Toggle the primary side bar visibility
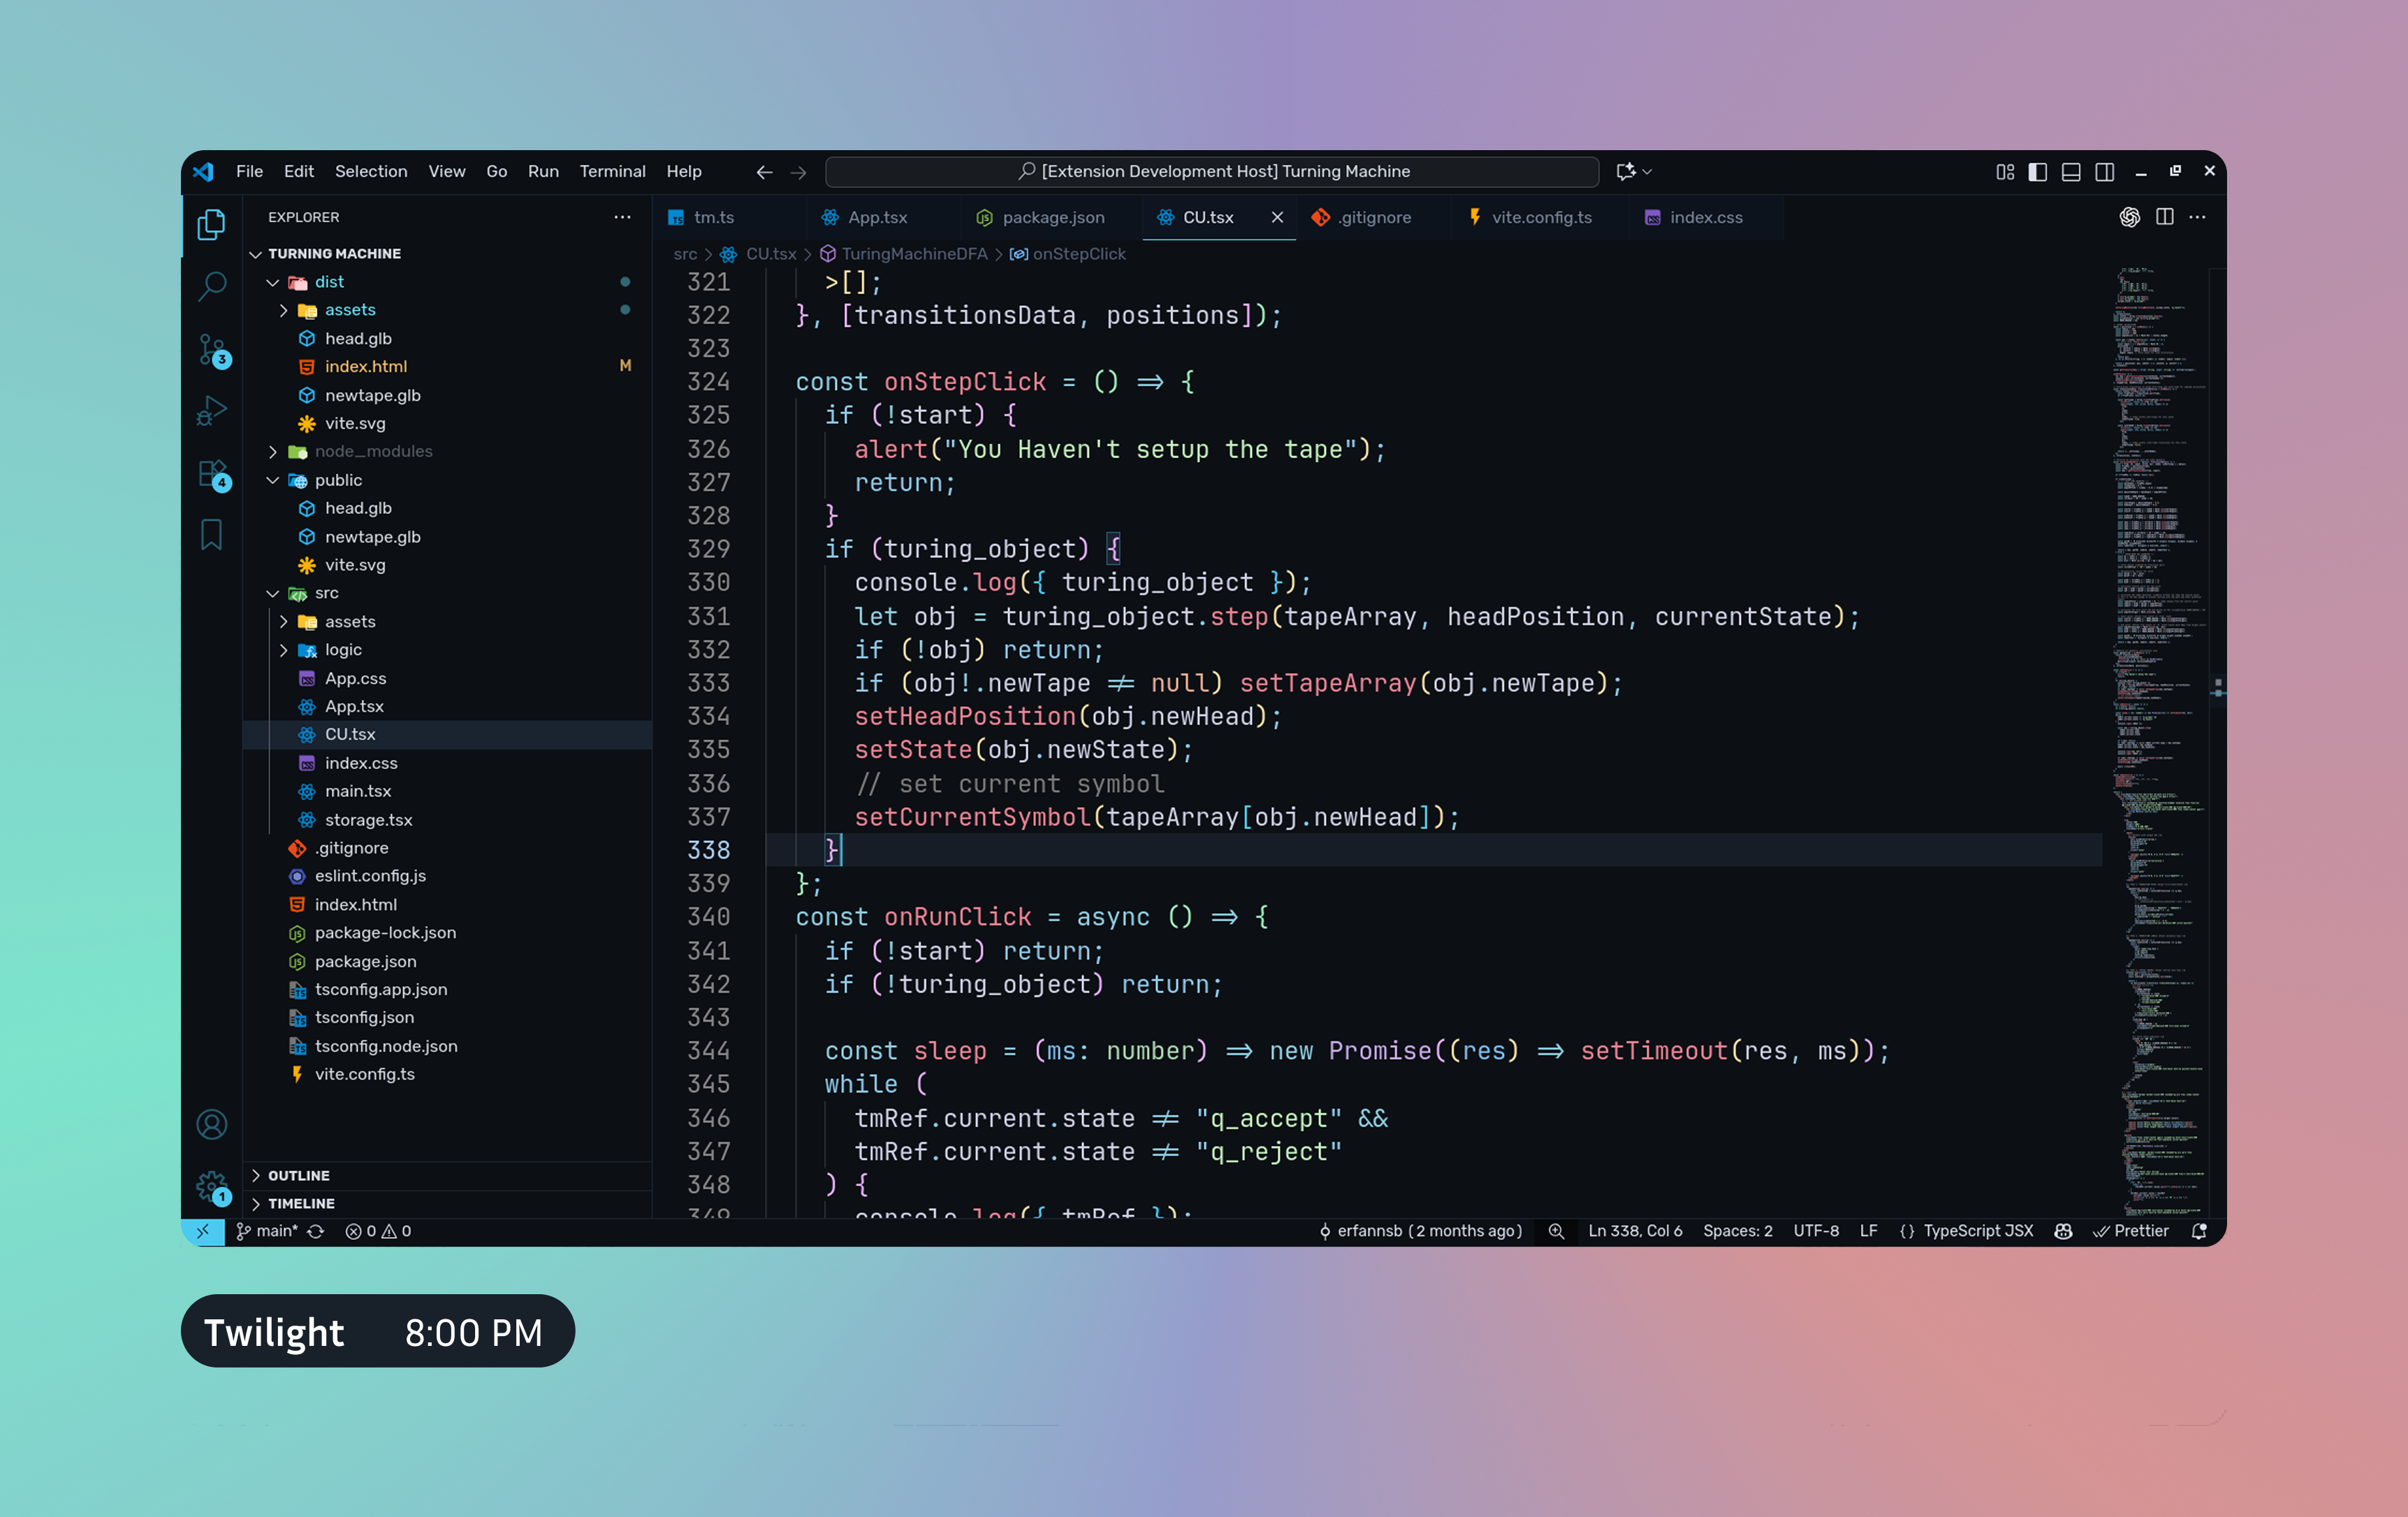Image resolution: width=2408 pixels, height=1517 pixels. pyautogui.click(x=2037, y=172)
